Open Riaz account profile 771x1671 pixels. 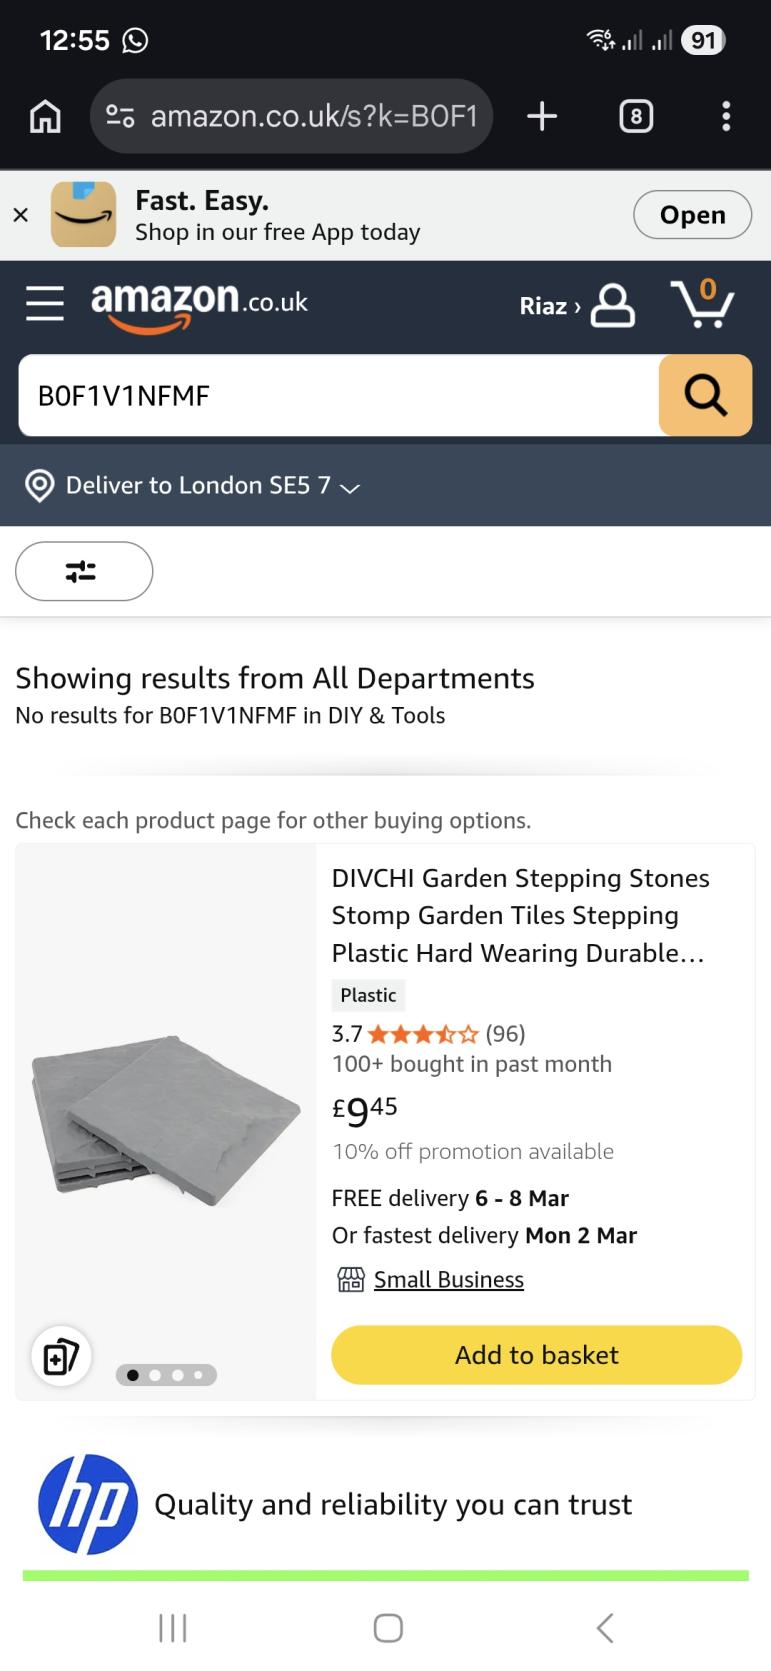coord(577,305)
